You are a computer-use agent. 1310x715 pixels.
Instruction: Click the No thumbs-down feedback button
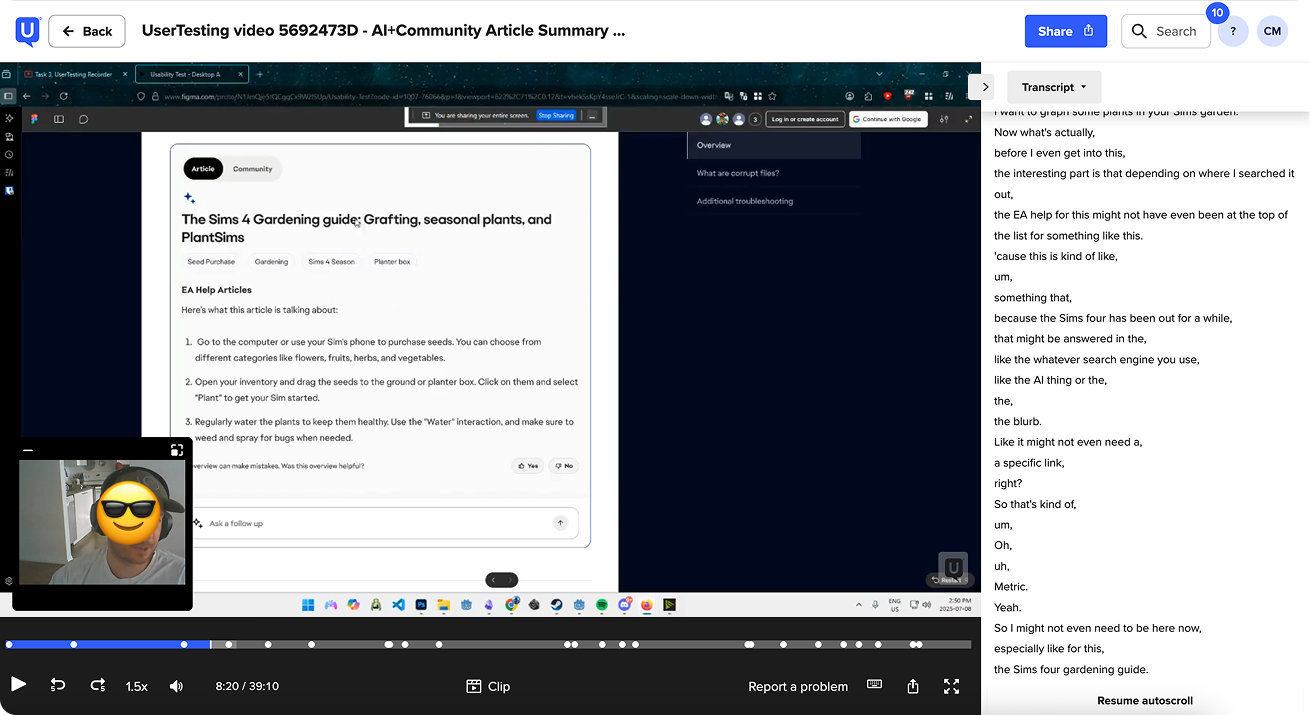[x=563, y=466]
